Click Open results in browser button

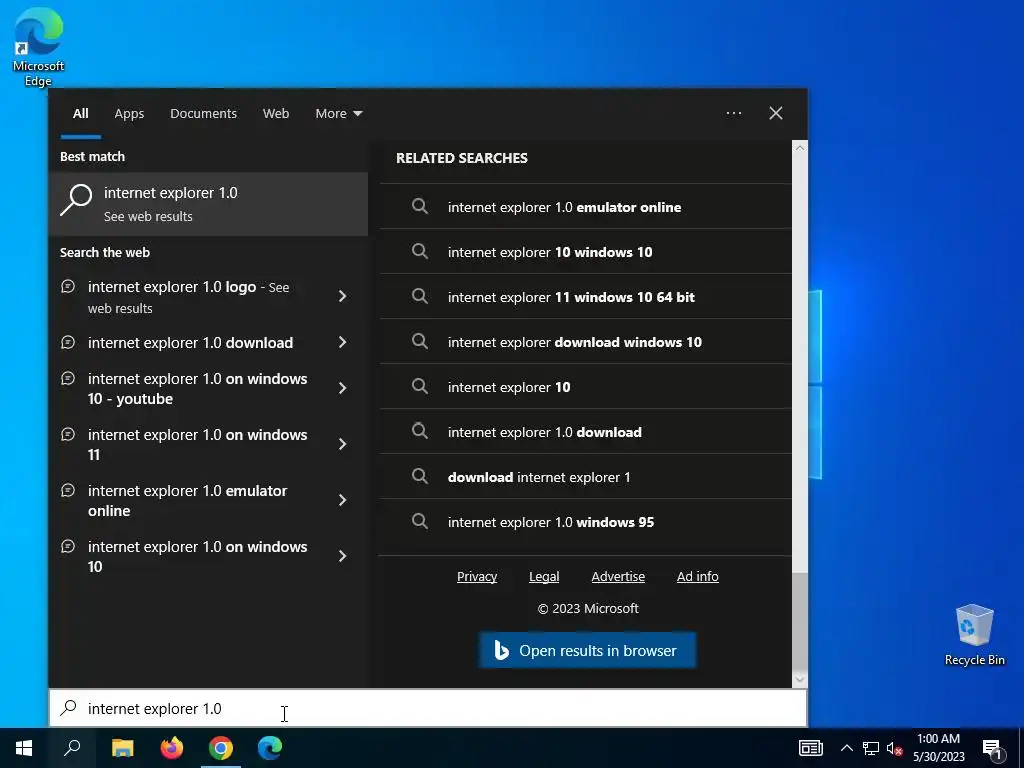[587, 650]
